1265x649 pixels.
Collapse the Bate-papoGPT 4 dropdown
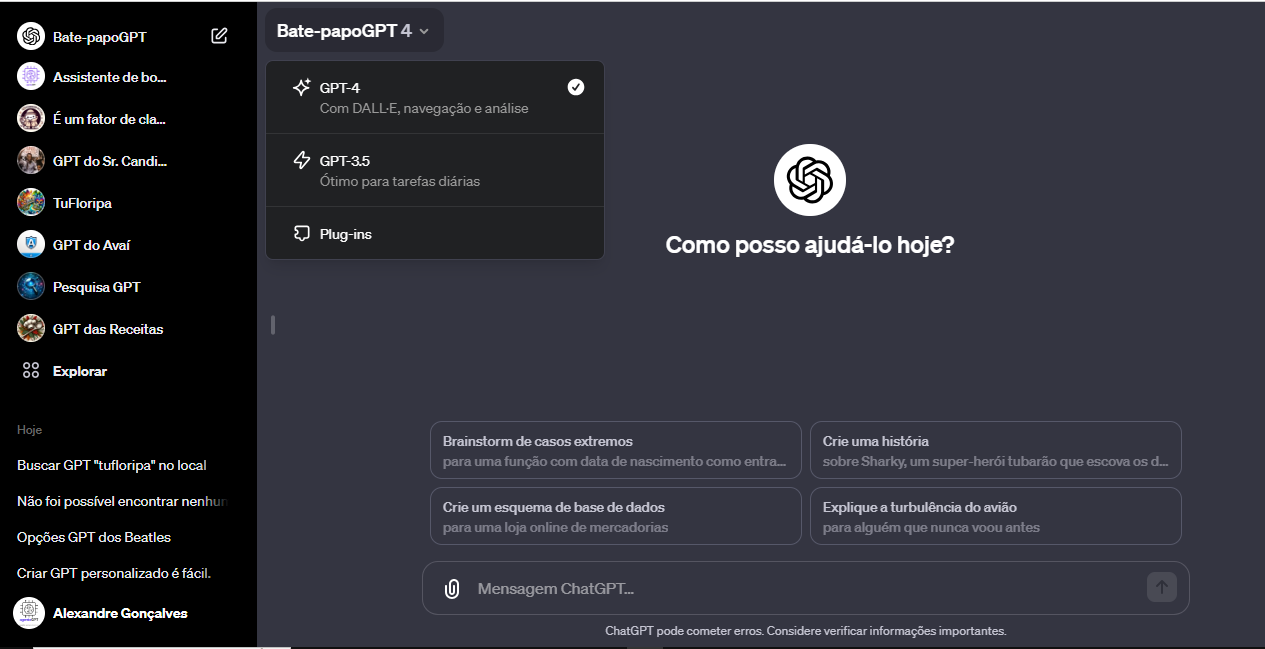pyautogui.click(x=354, y=30)
